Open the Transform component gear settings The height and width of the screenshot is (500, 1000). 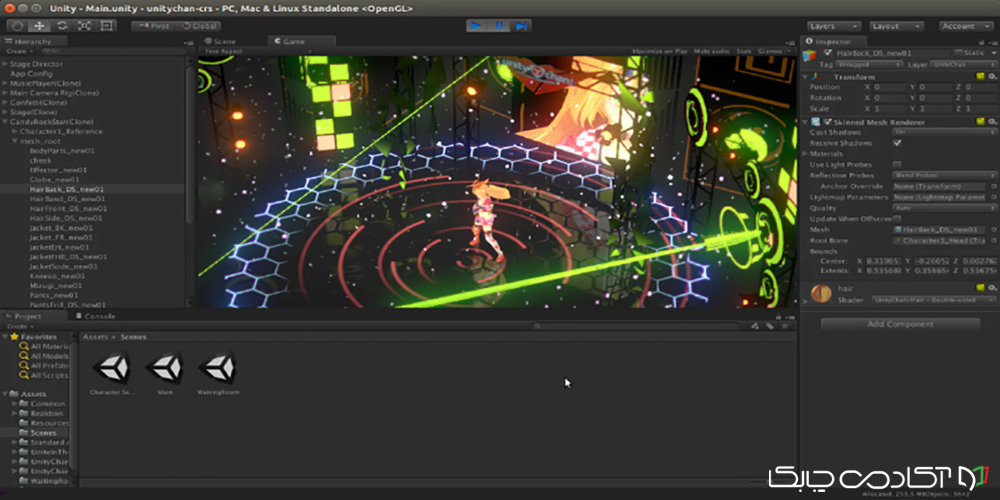[x=992, y=77]
